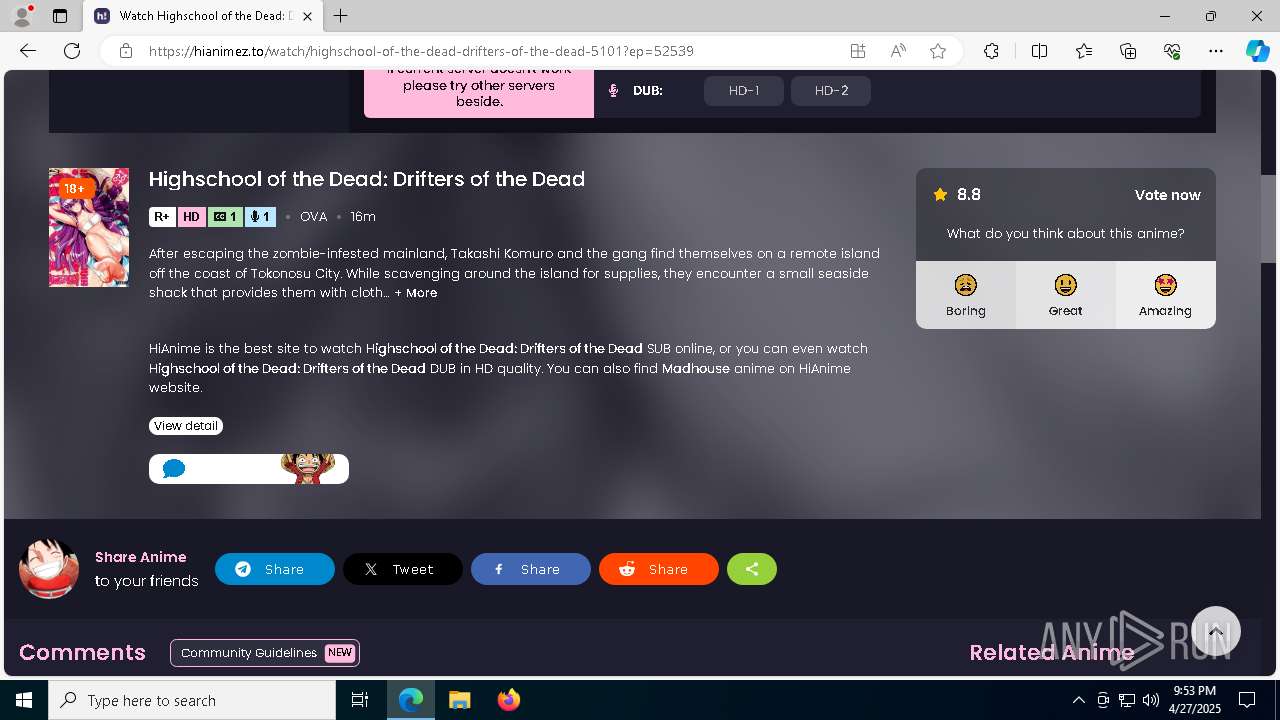Toggle Split screen view
Screen dimensions: 1280x720
pyautogui.click(x=1039, y=51)
